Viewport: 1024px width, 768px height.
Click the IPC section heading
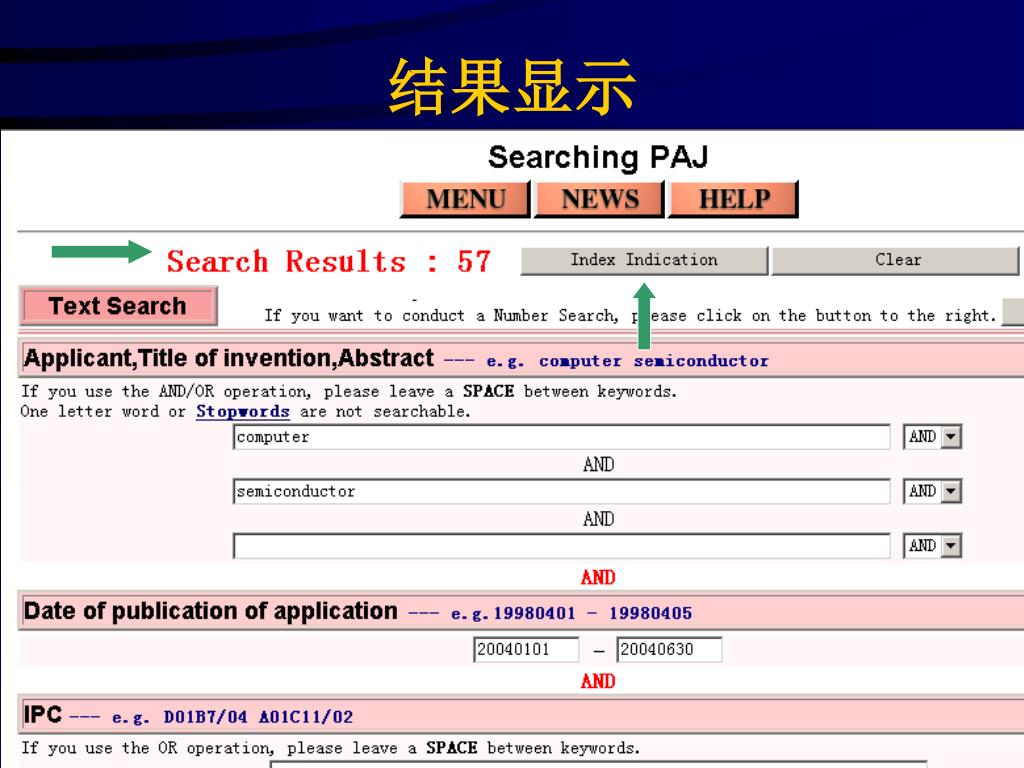click(42, 714)
